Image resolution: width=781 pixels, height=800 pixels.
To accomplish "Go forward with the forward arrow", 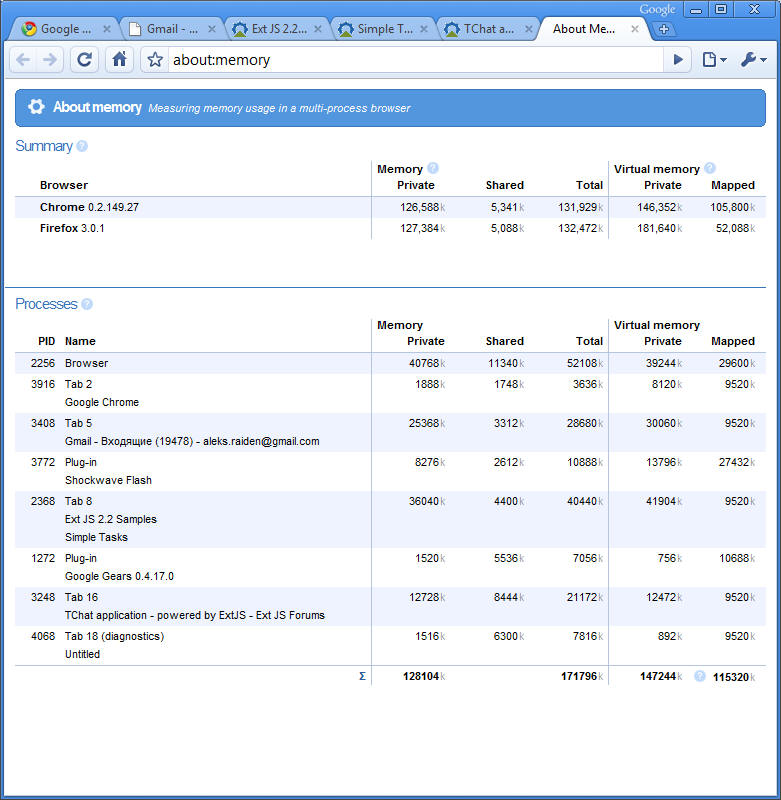I will [49, 60].
